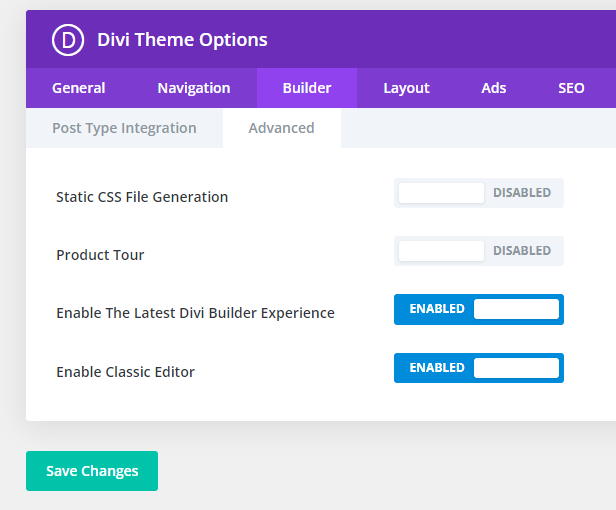616x510 pixels.
Task: Enable Static CSS File Generation toggle
Action: pos(478,193)
